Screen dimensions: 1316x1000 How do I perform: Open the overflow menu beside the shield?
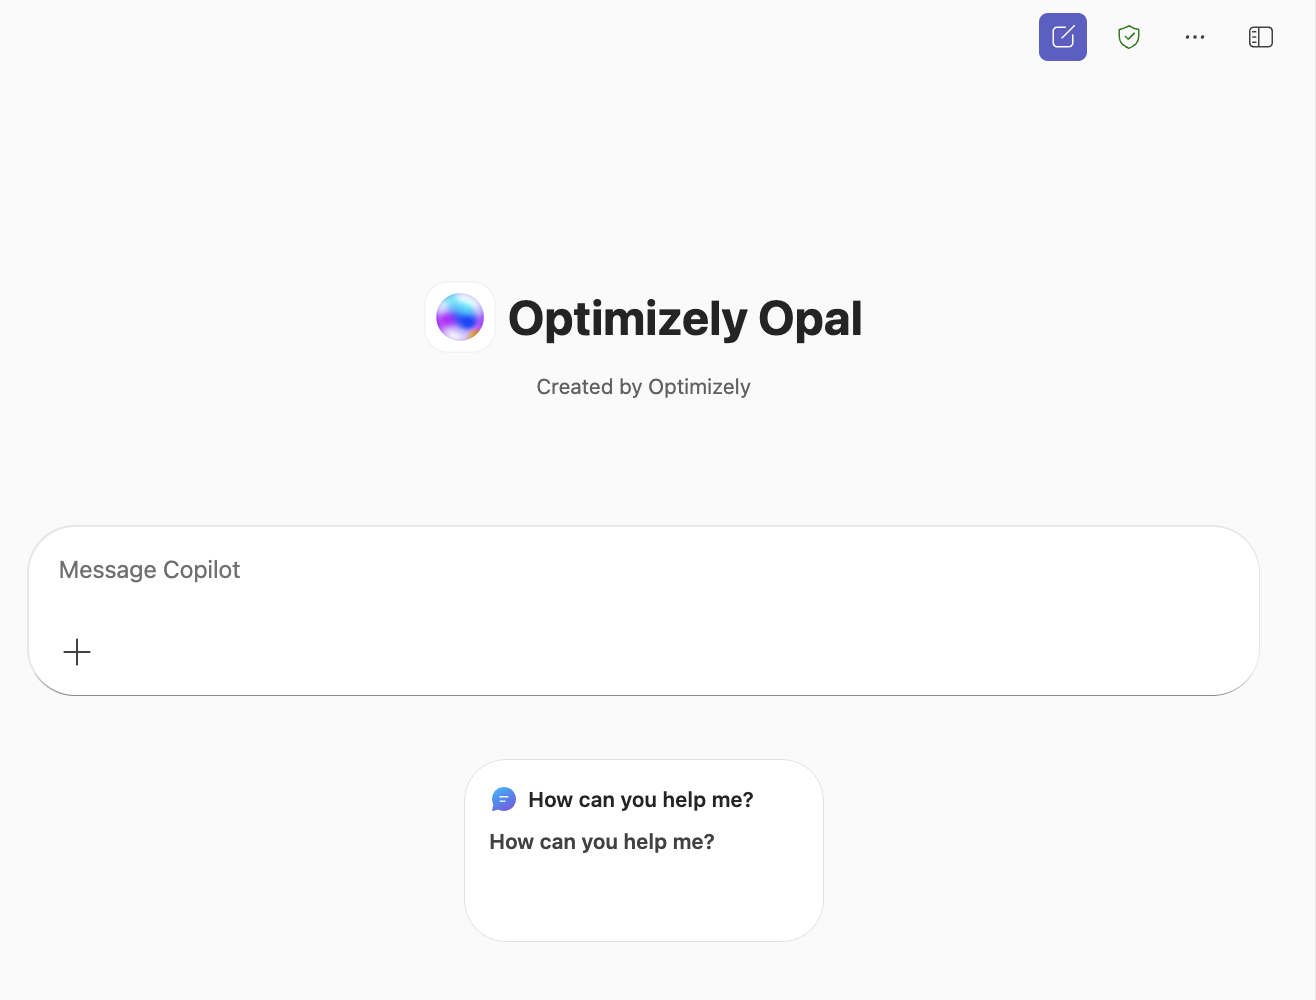click(1194, 36)
